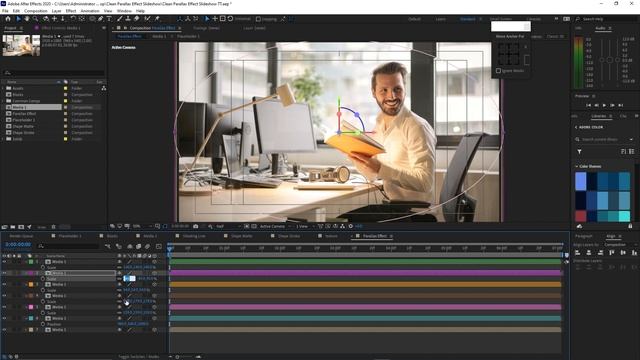Click the Search Help field
Screen dimensions: 640x360
tap(607, 19)
